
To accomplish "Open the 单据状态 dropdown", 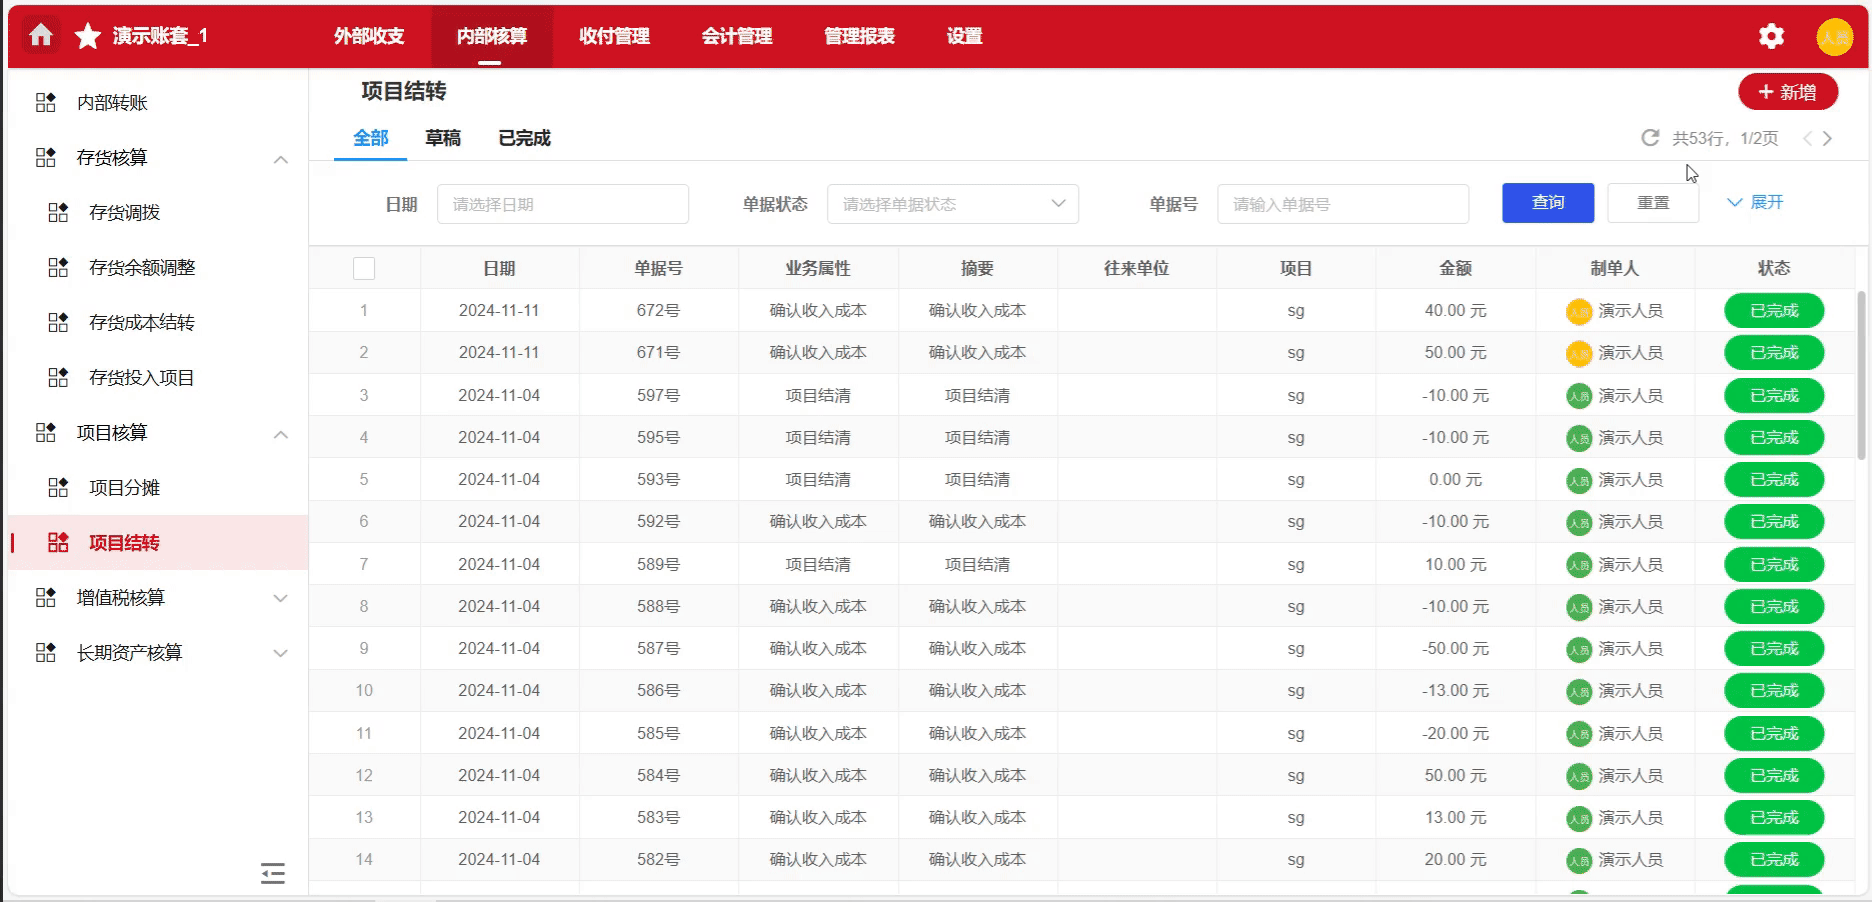I will click(952, 204).
